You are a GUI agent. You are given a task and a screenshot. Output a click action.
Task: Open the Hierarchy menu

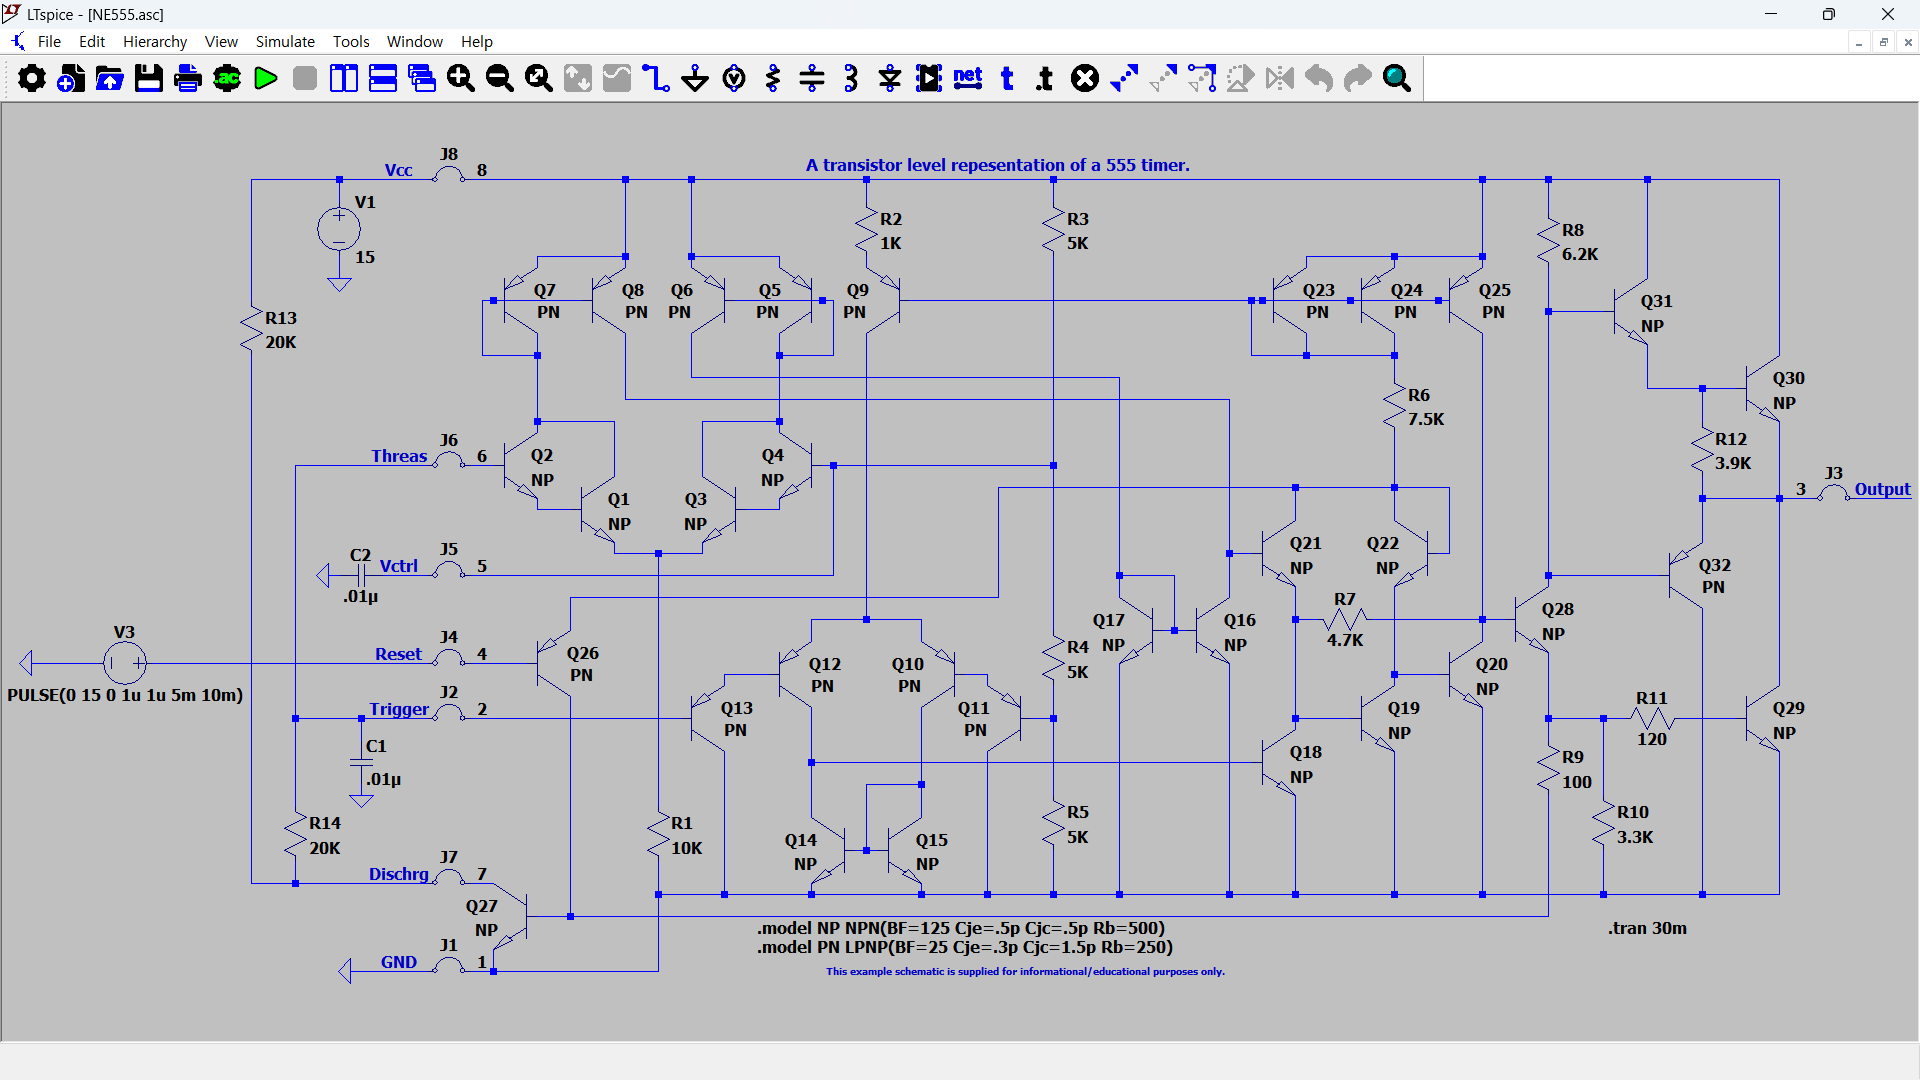(155, 42)
